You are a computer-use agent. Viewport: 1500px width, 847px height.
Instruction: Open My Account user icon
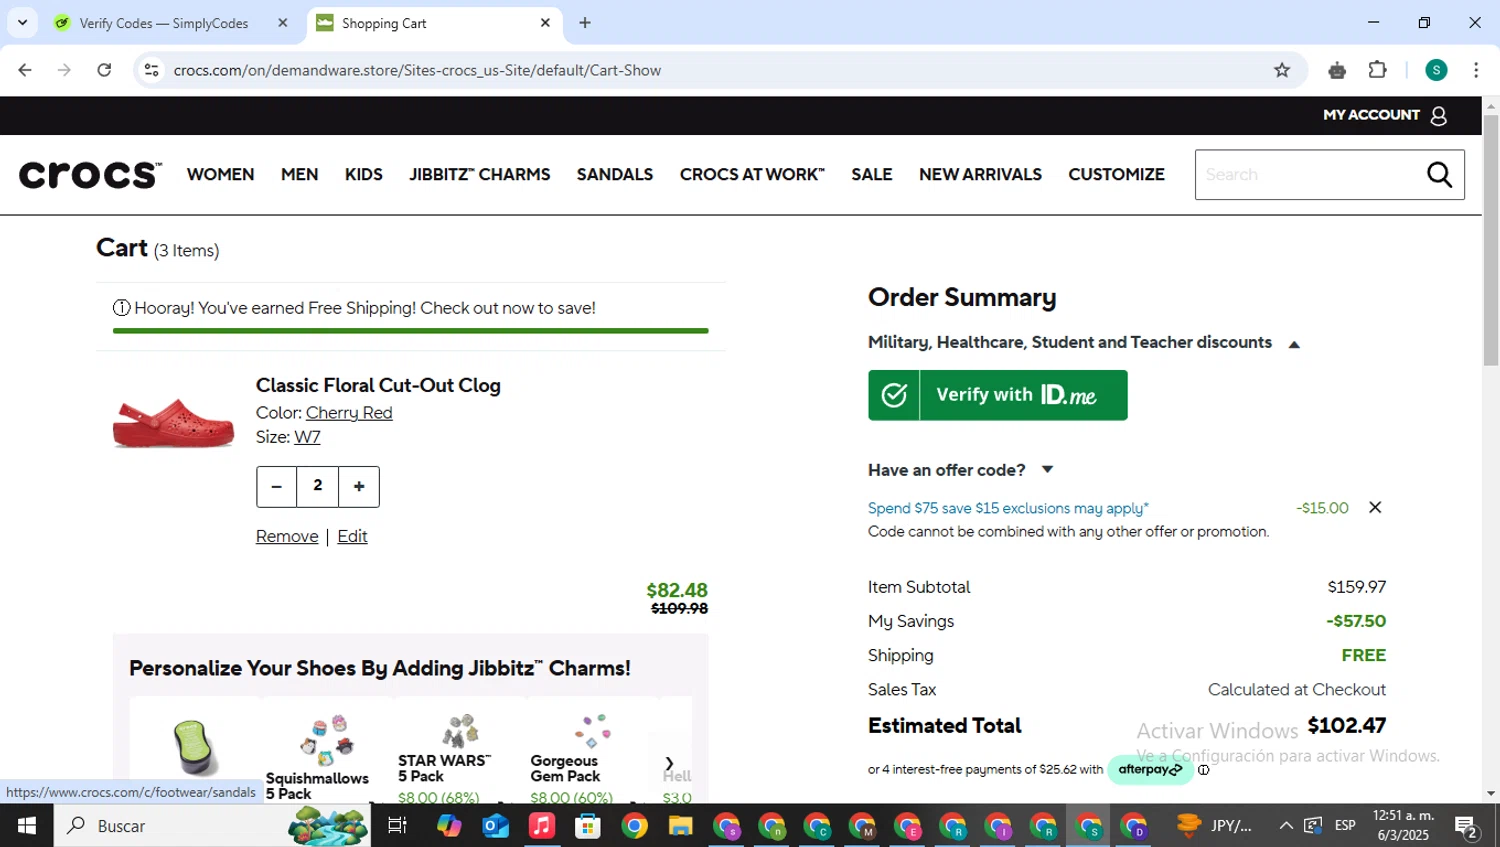pos(1439,116)
